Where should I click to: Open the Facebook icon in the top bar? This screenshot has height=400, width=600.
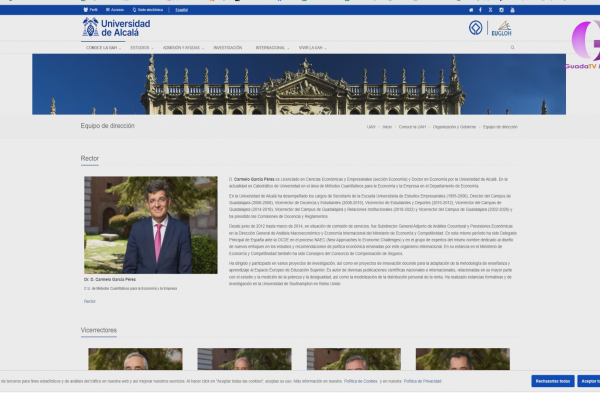pyautogui.click(x=481, y=10)
